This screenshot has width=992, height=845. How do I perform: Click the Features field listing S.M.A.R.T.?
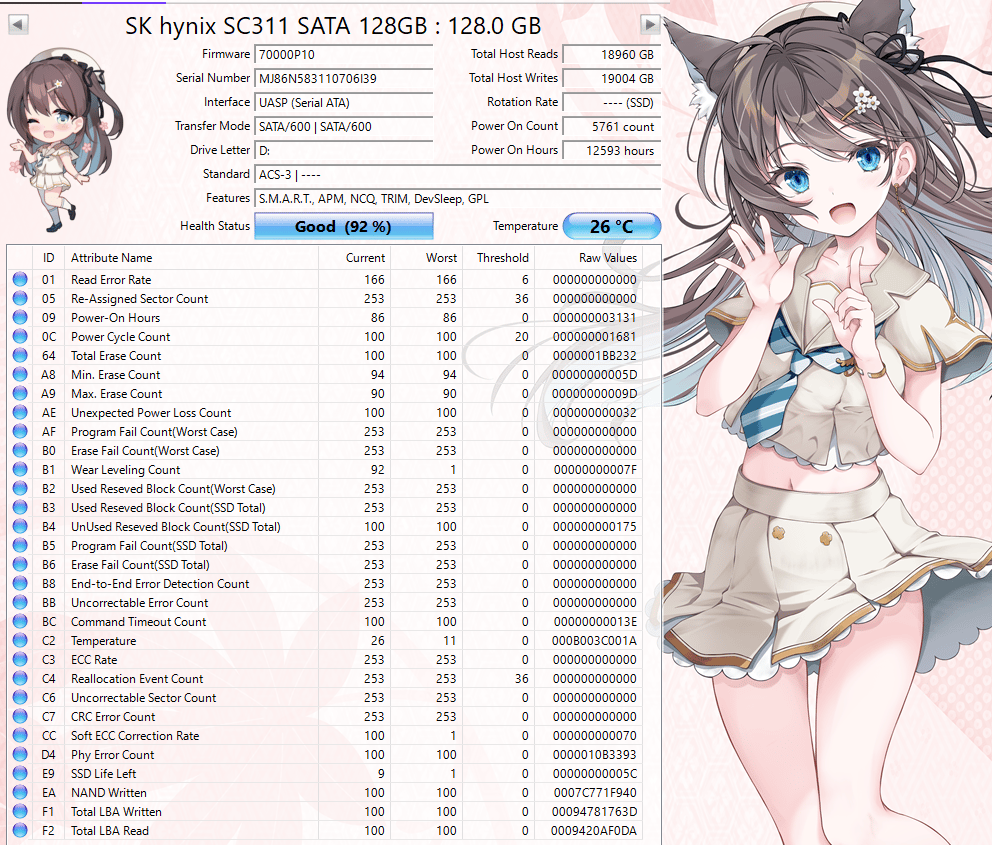click(x=457, y=199)
